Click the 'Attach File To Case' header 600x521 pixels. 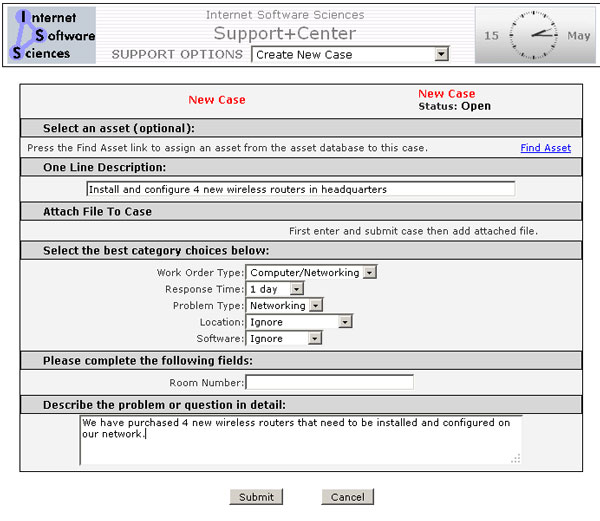[x=97, y=212]
